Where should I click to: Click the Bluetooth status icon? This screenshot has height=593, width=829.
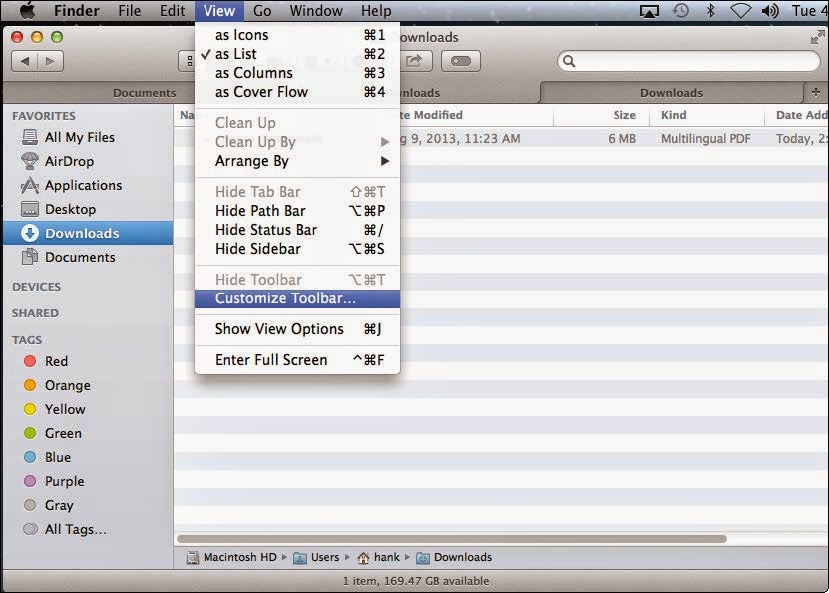[711, 11]
